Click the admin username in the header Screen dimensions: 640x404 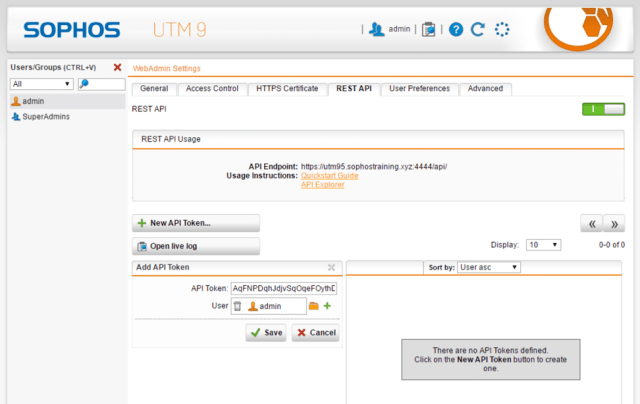point(399,29)
